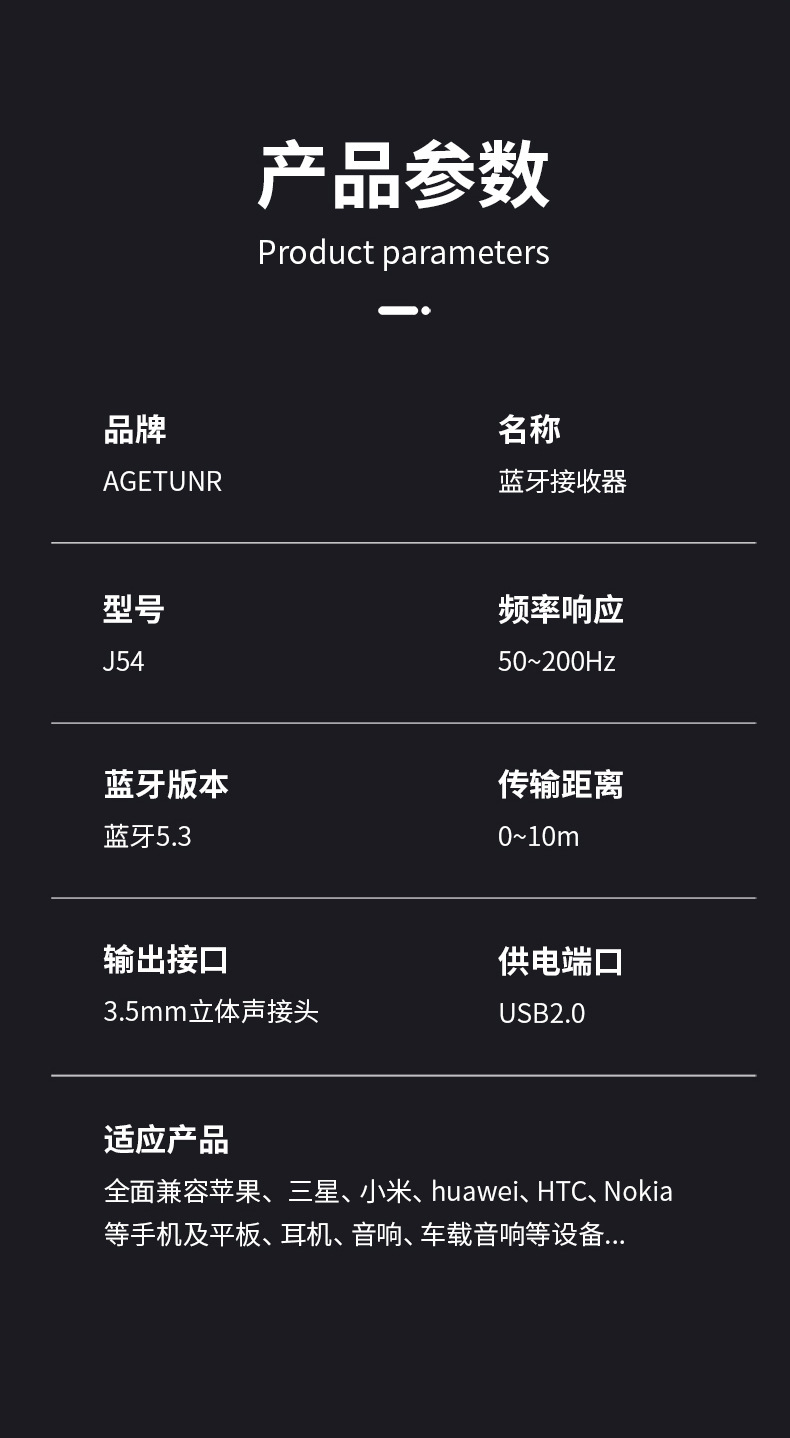
Task: Click the 50~200Hz frequency value
Action: pos(556,661)
